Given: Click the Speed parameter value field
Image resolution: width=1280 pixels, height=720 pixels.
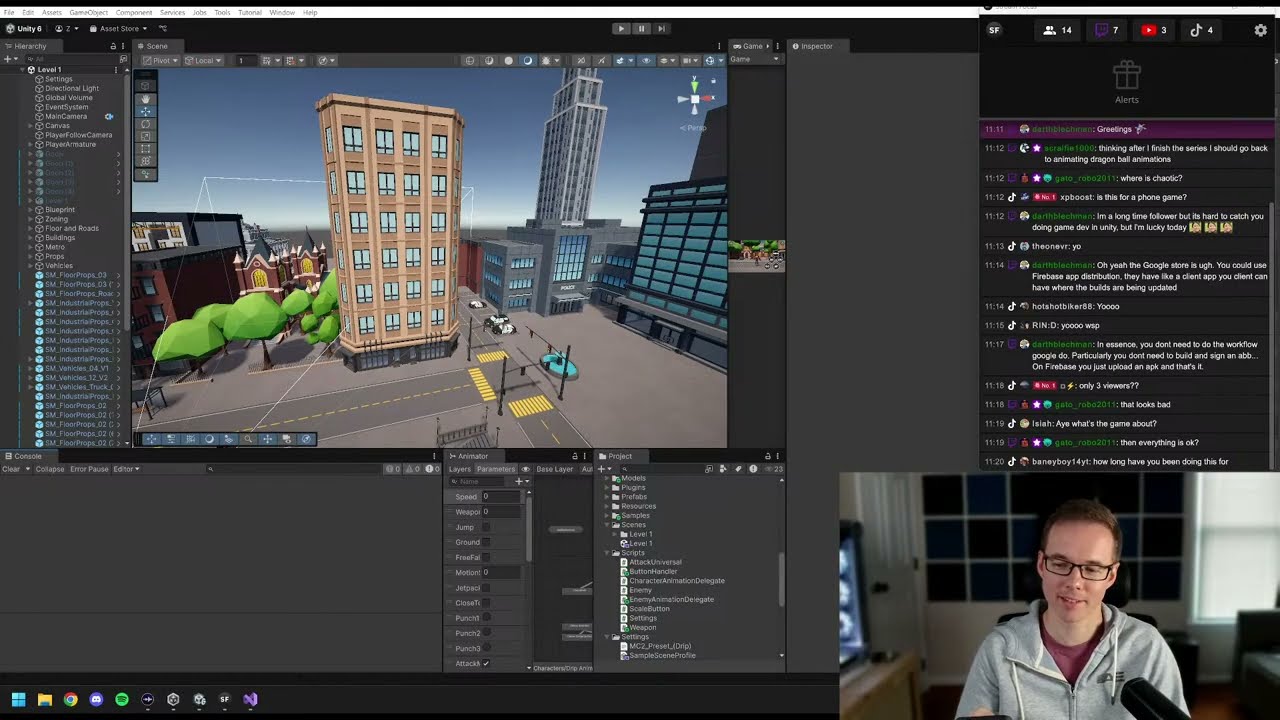Looking at the screenshot, I should click(x=501, y=497).
